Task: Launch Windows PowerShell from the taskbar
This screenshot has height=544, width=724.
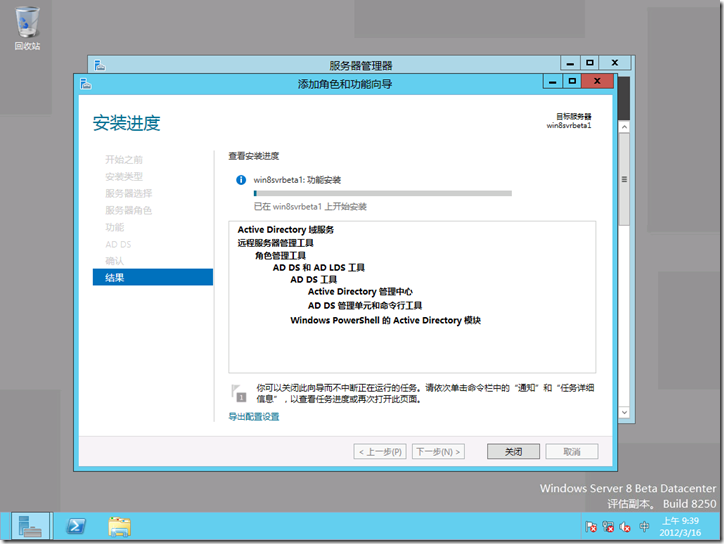Action: point(76,526)
